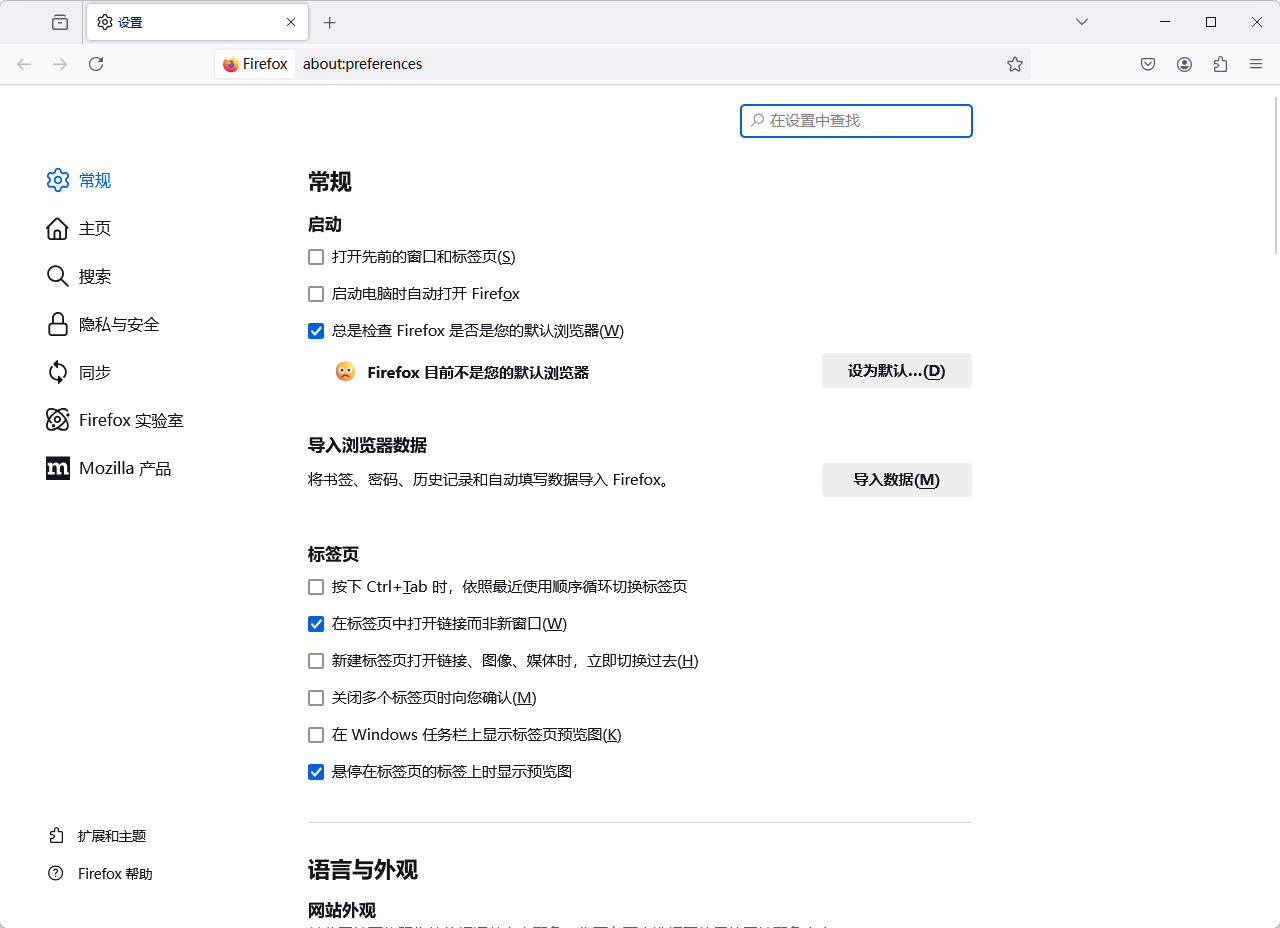Bookmark this page with the star icon
Viewport: 1280px width, 928px height.
click(x=1015, y=64)
